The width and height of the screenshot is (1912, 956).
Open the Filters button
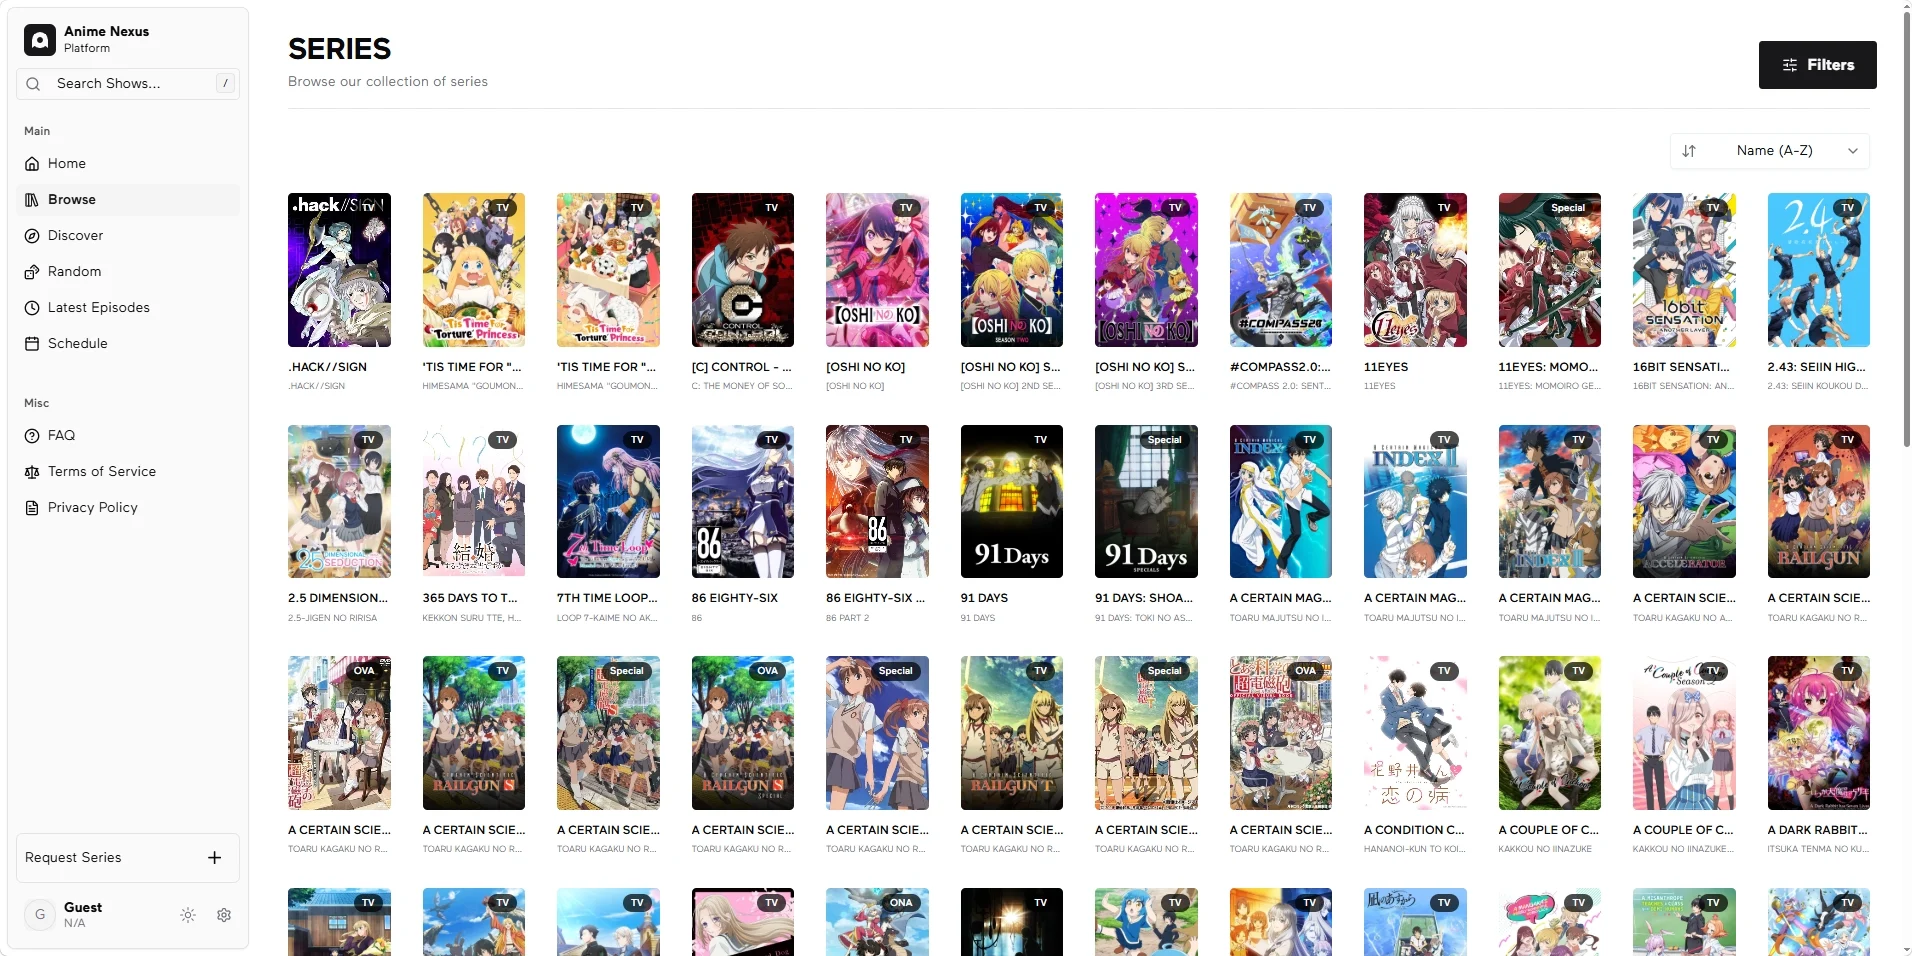pos(1817,65)
